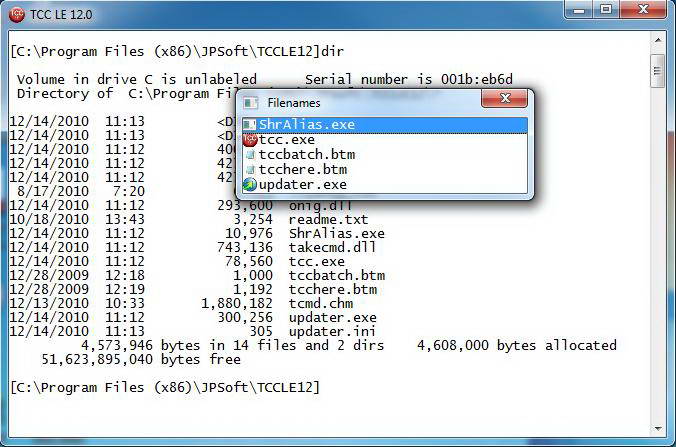Click the 1,880,182 file size value

pos(237,303)
